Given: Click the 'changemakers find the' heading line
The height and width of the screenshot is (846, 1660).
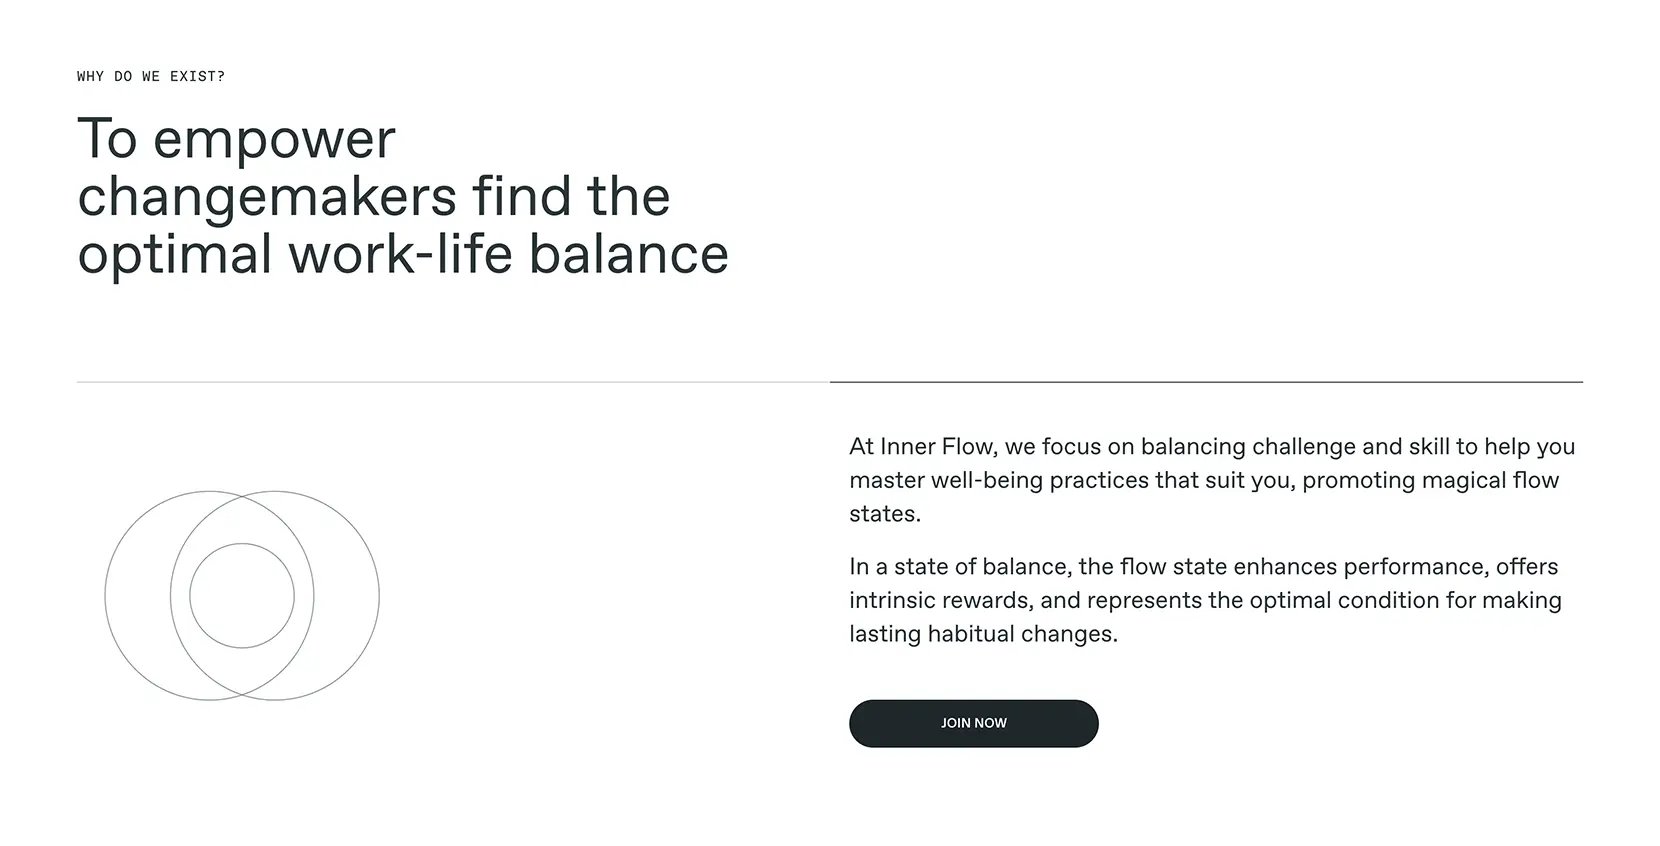Looking at the screenshot, I should (374, 196).
